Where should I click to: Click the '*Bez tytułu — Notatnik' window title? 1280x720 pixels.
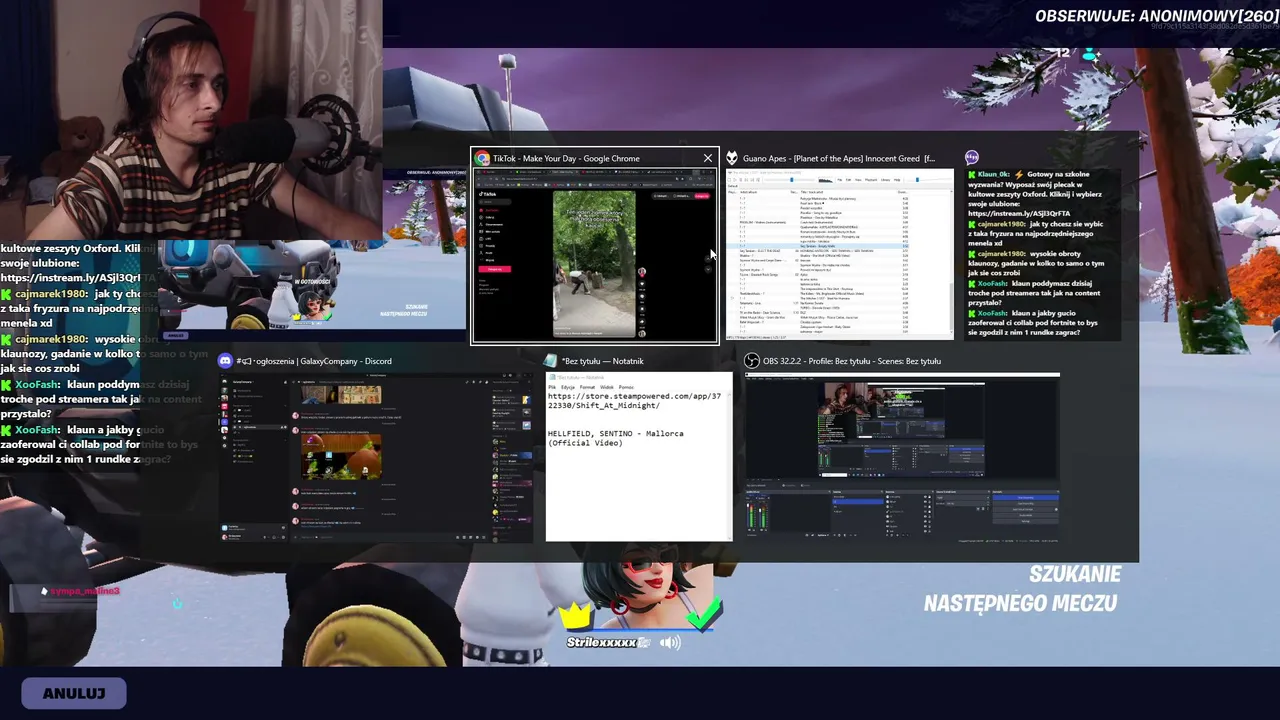[x=603, y=361]
